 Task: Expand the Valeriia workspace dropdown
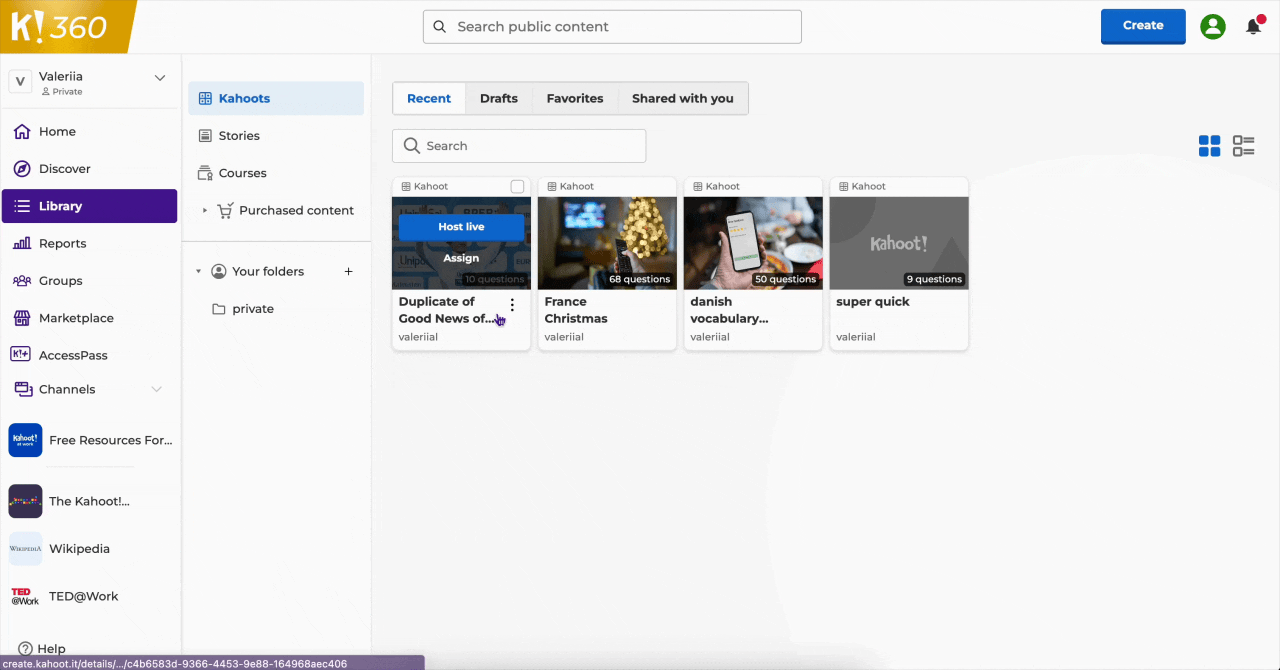point(159,78)
